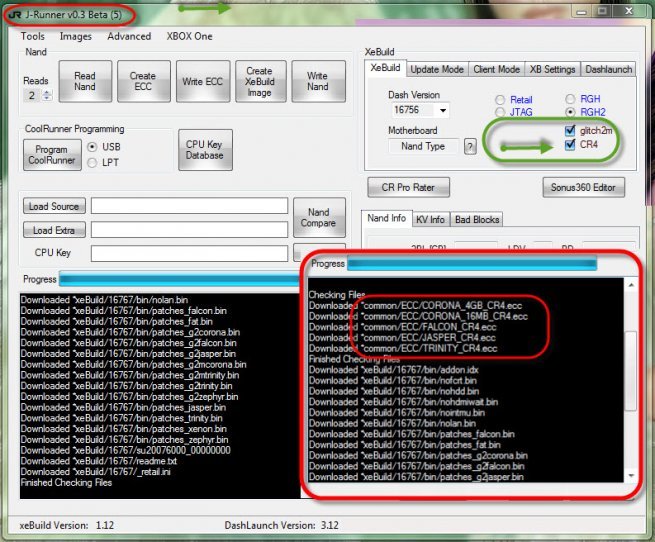The image size is (655, 542).
Task: Click the Program CoolRunner button
Action: [52, 155]
